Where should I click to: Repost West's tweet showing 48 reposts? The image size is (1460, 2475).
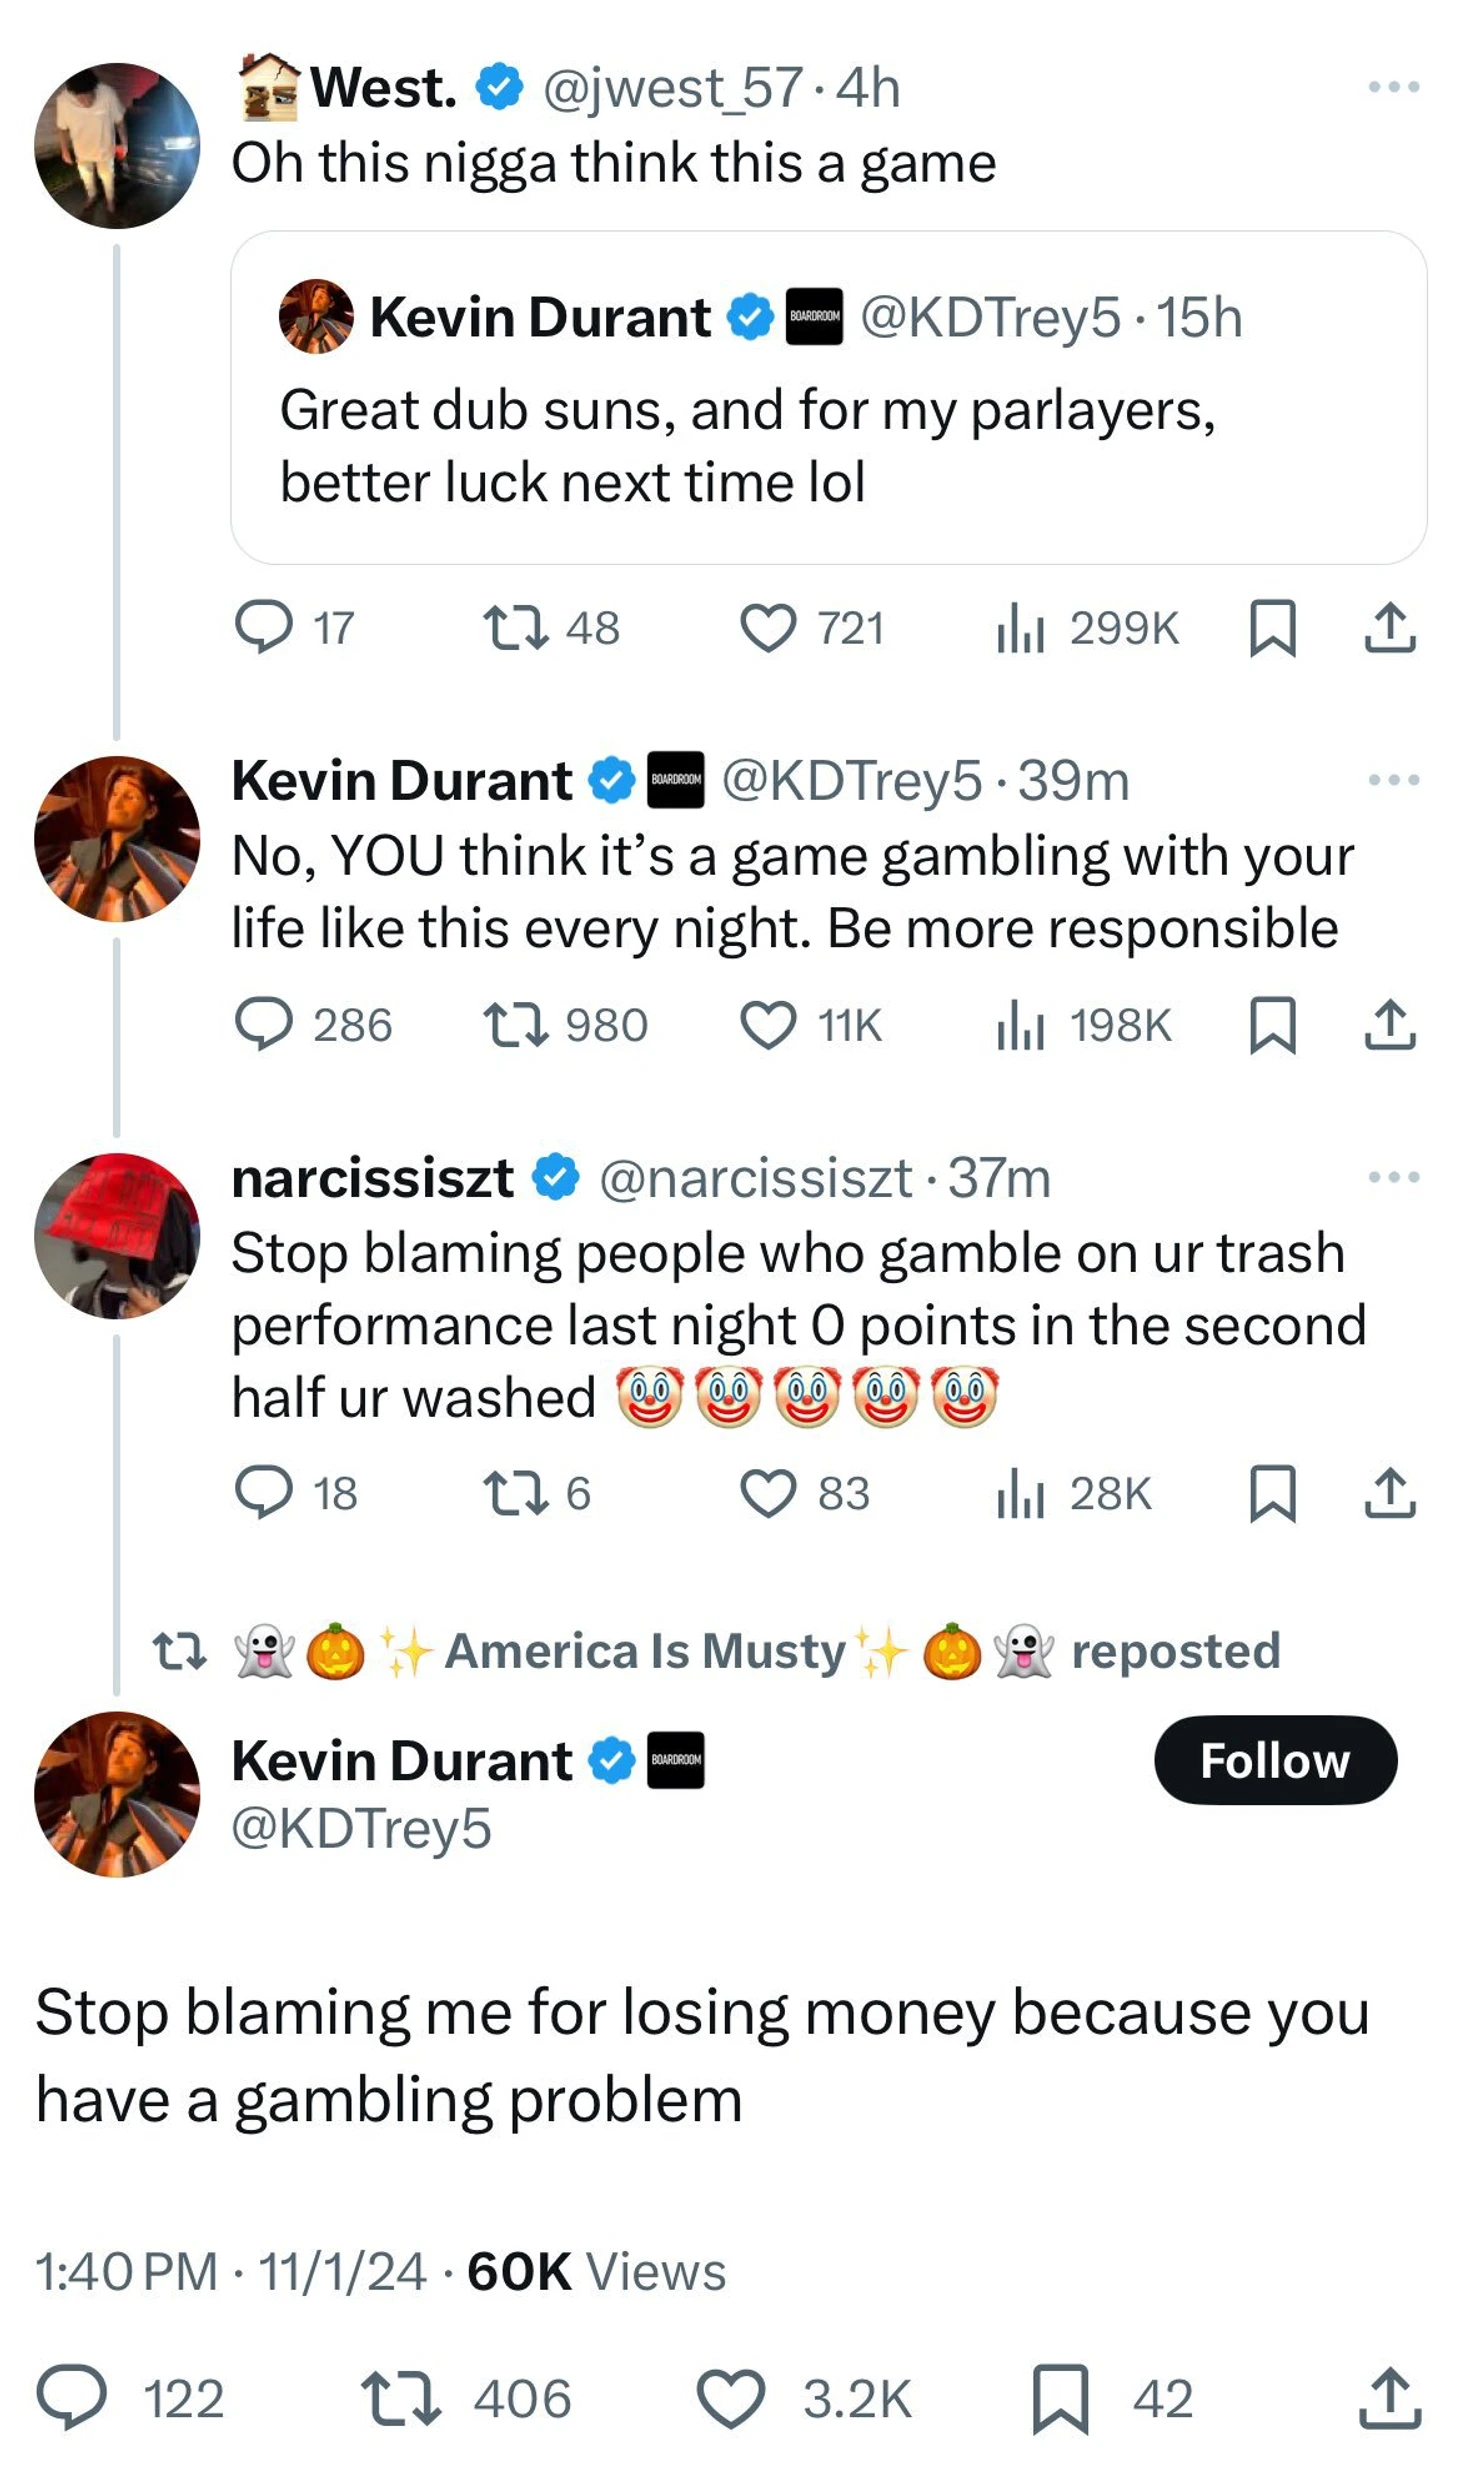coord(515,627)
